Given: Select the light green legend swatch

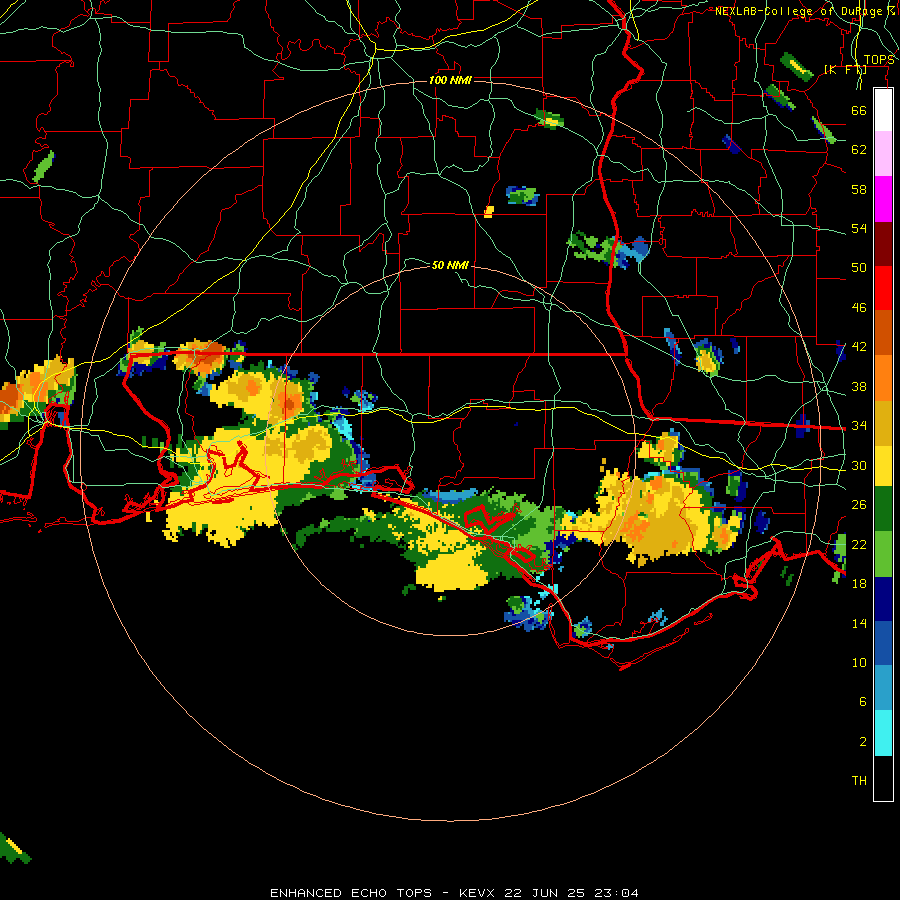Looking at the screenshot, I should 883,554.
